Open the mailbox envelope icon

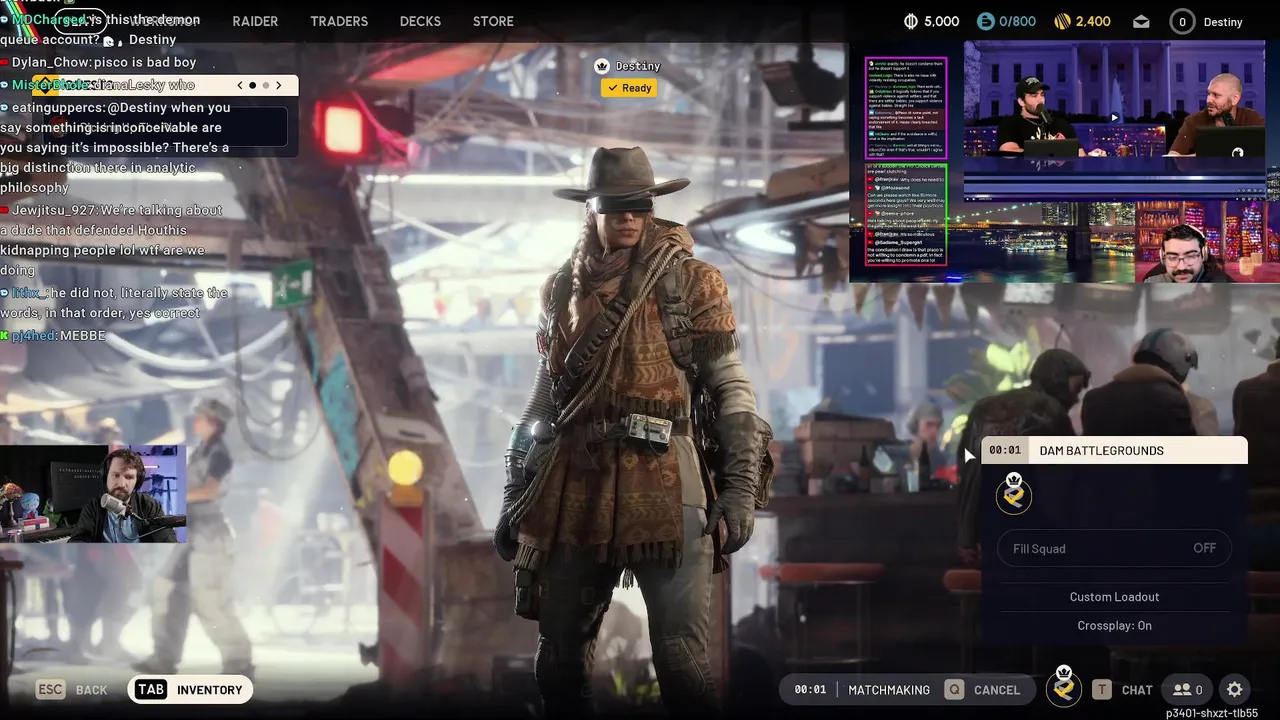coord(1141,21)
